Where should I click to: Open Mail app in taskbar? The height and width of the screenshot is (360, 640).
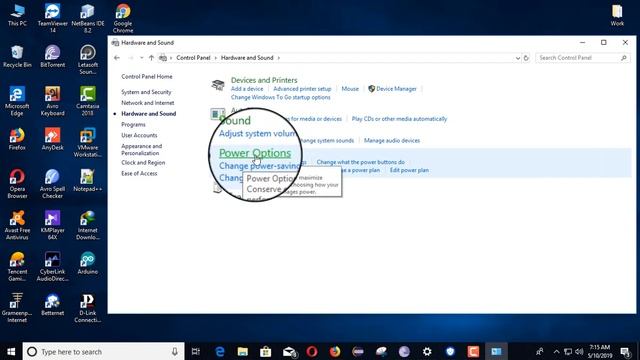(x=289, y=351)
